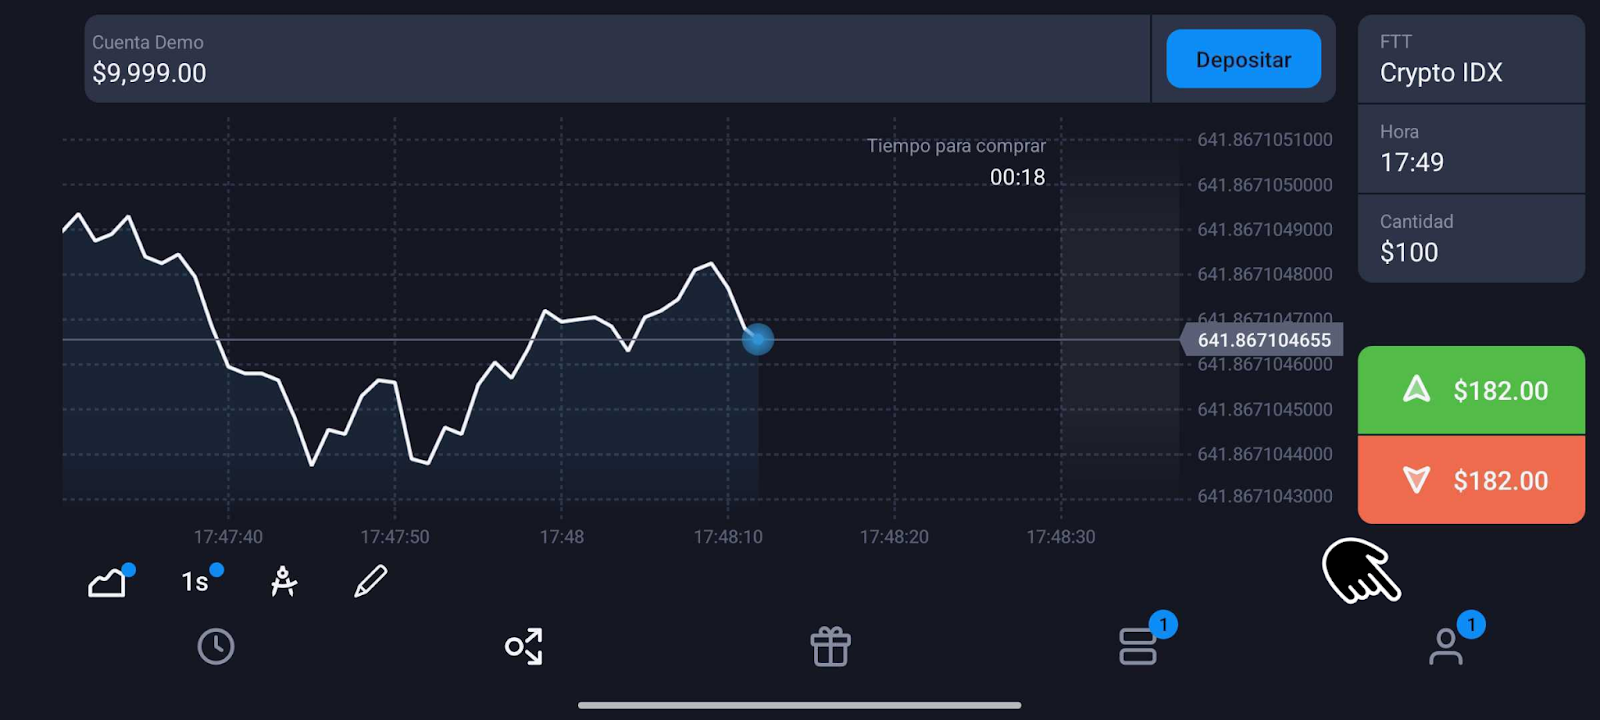Open the chart type area icon
The image size is (1600, 720).
click(x=109, y=581)
